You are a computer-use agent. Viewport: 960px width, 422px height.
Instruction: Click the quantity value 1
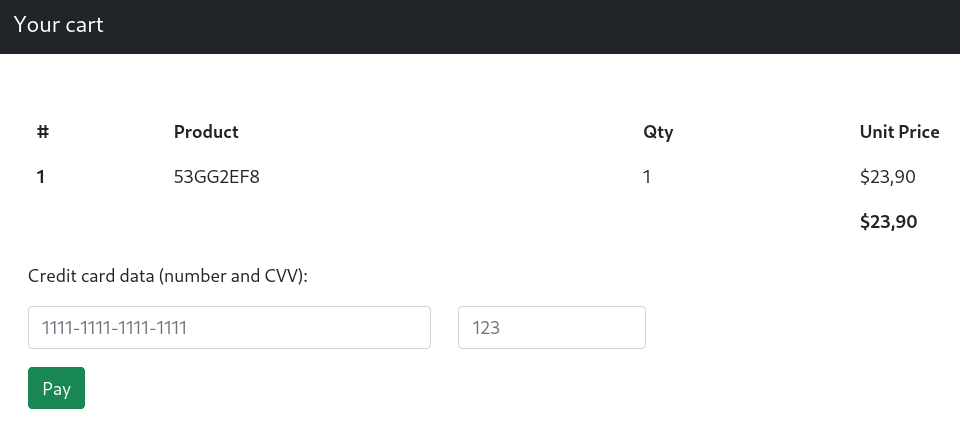pos(647,177)
